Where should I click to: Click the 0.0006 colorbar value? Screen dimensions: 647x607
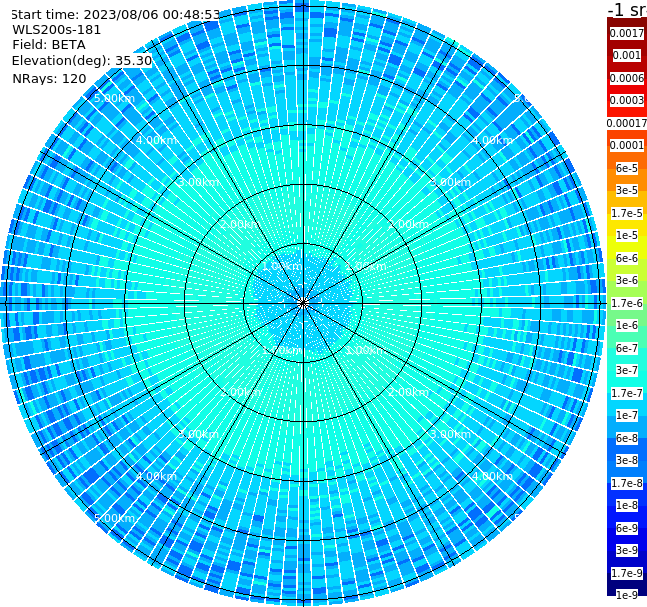tap(627, 78)
